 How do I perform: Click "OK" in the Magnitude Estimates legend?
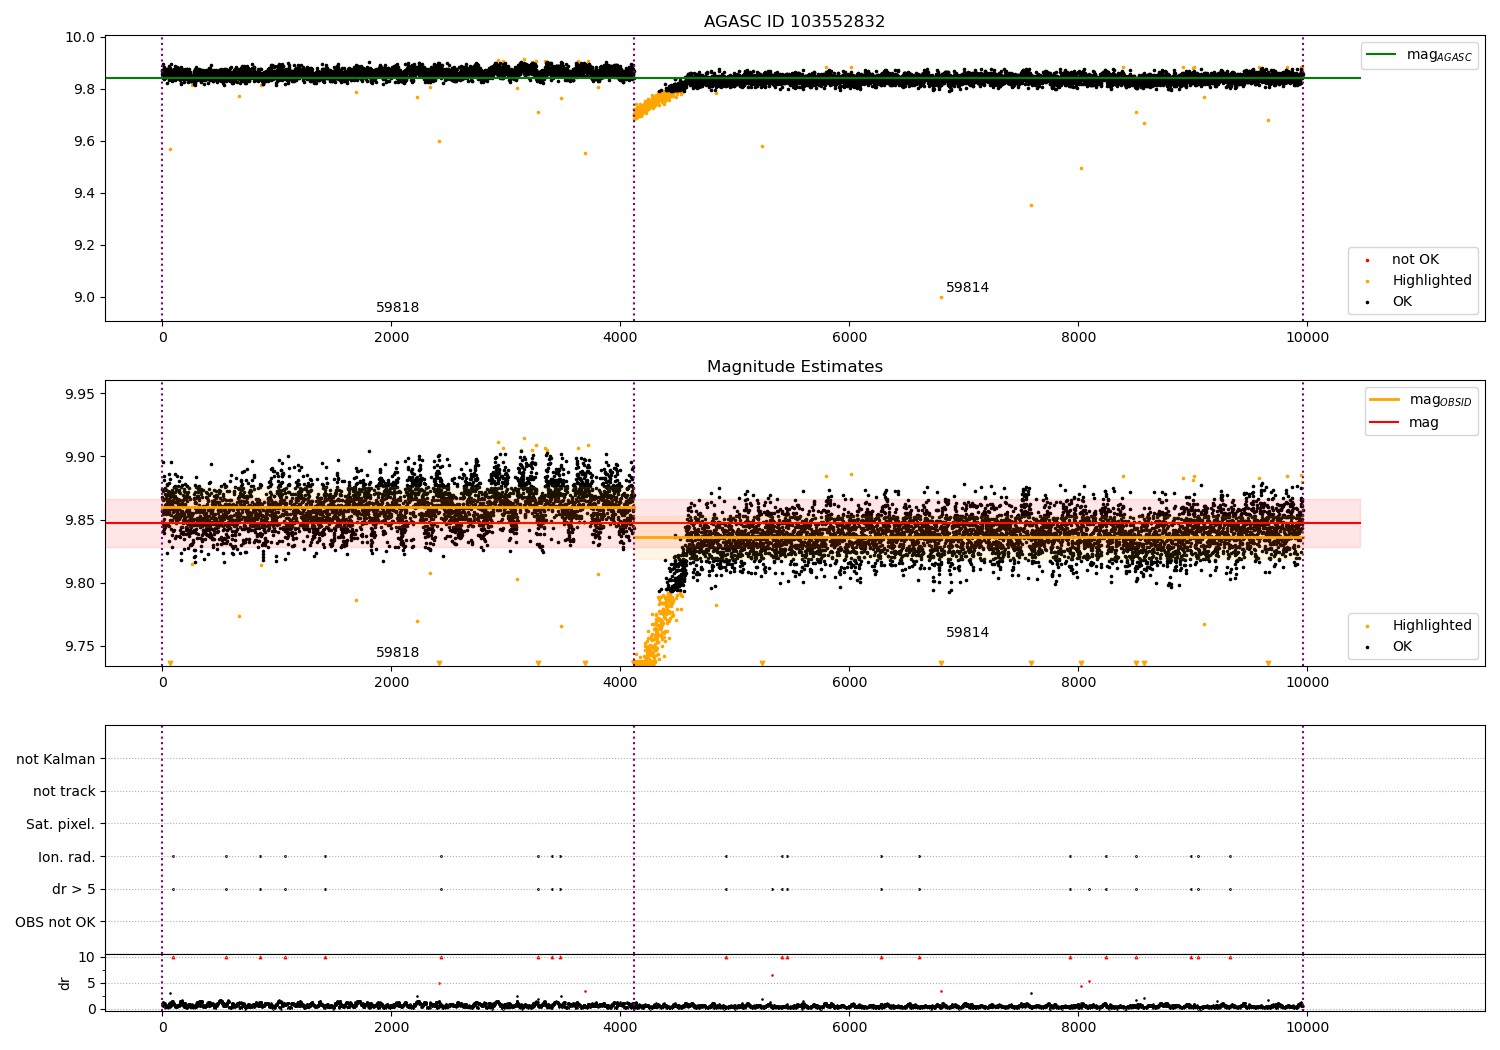coord(1402,647)
